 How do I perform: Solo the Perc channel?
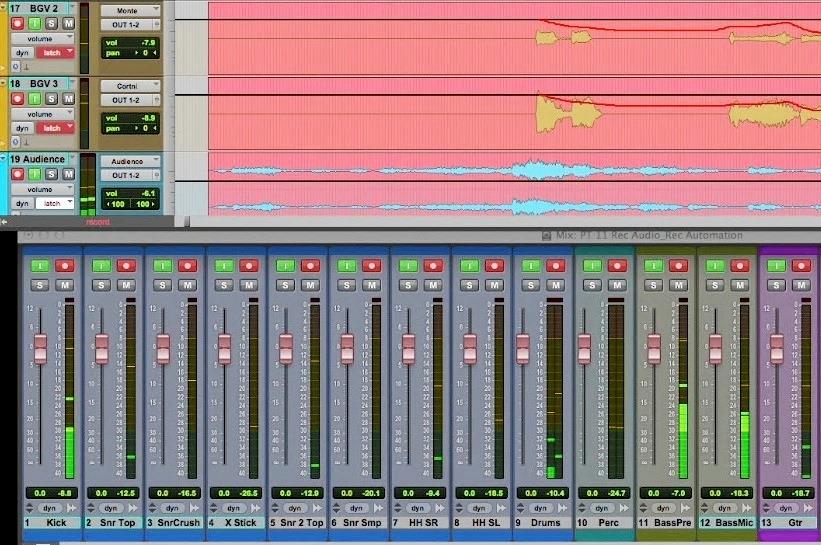click(x=592, y=285)
